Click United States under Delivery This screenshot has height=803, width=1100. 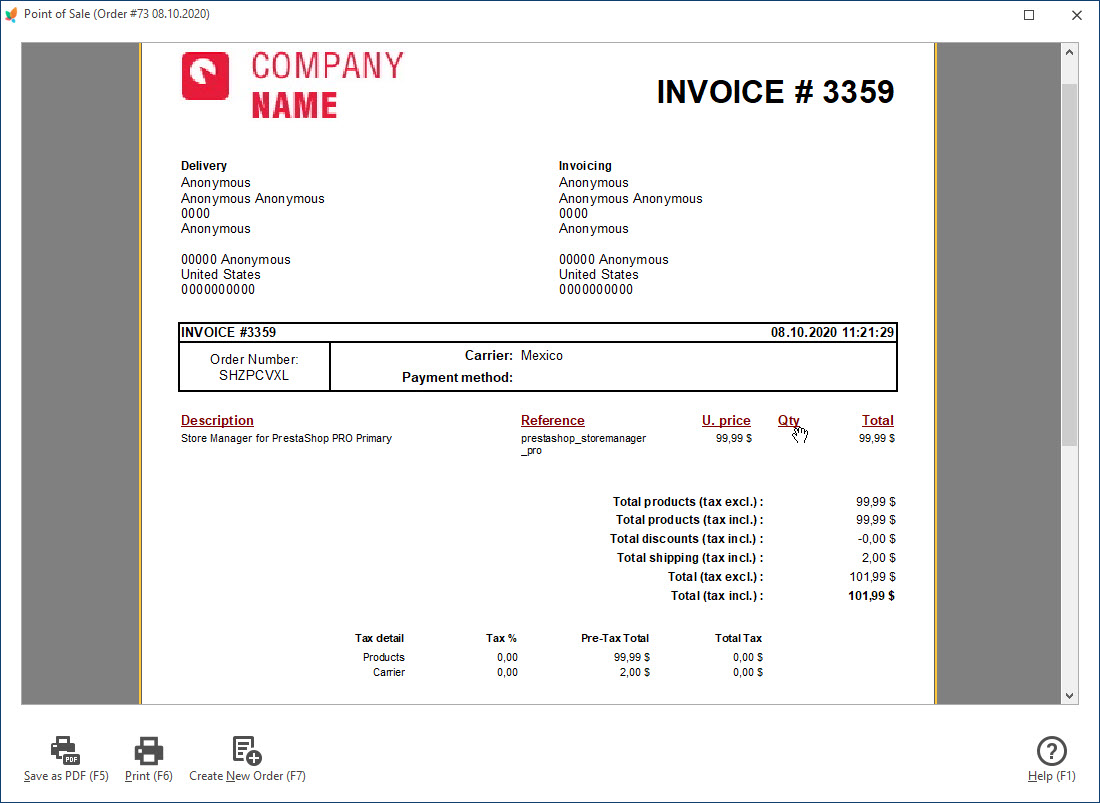click(x=221, y=274)
